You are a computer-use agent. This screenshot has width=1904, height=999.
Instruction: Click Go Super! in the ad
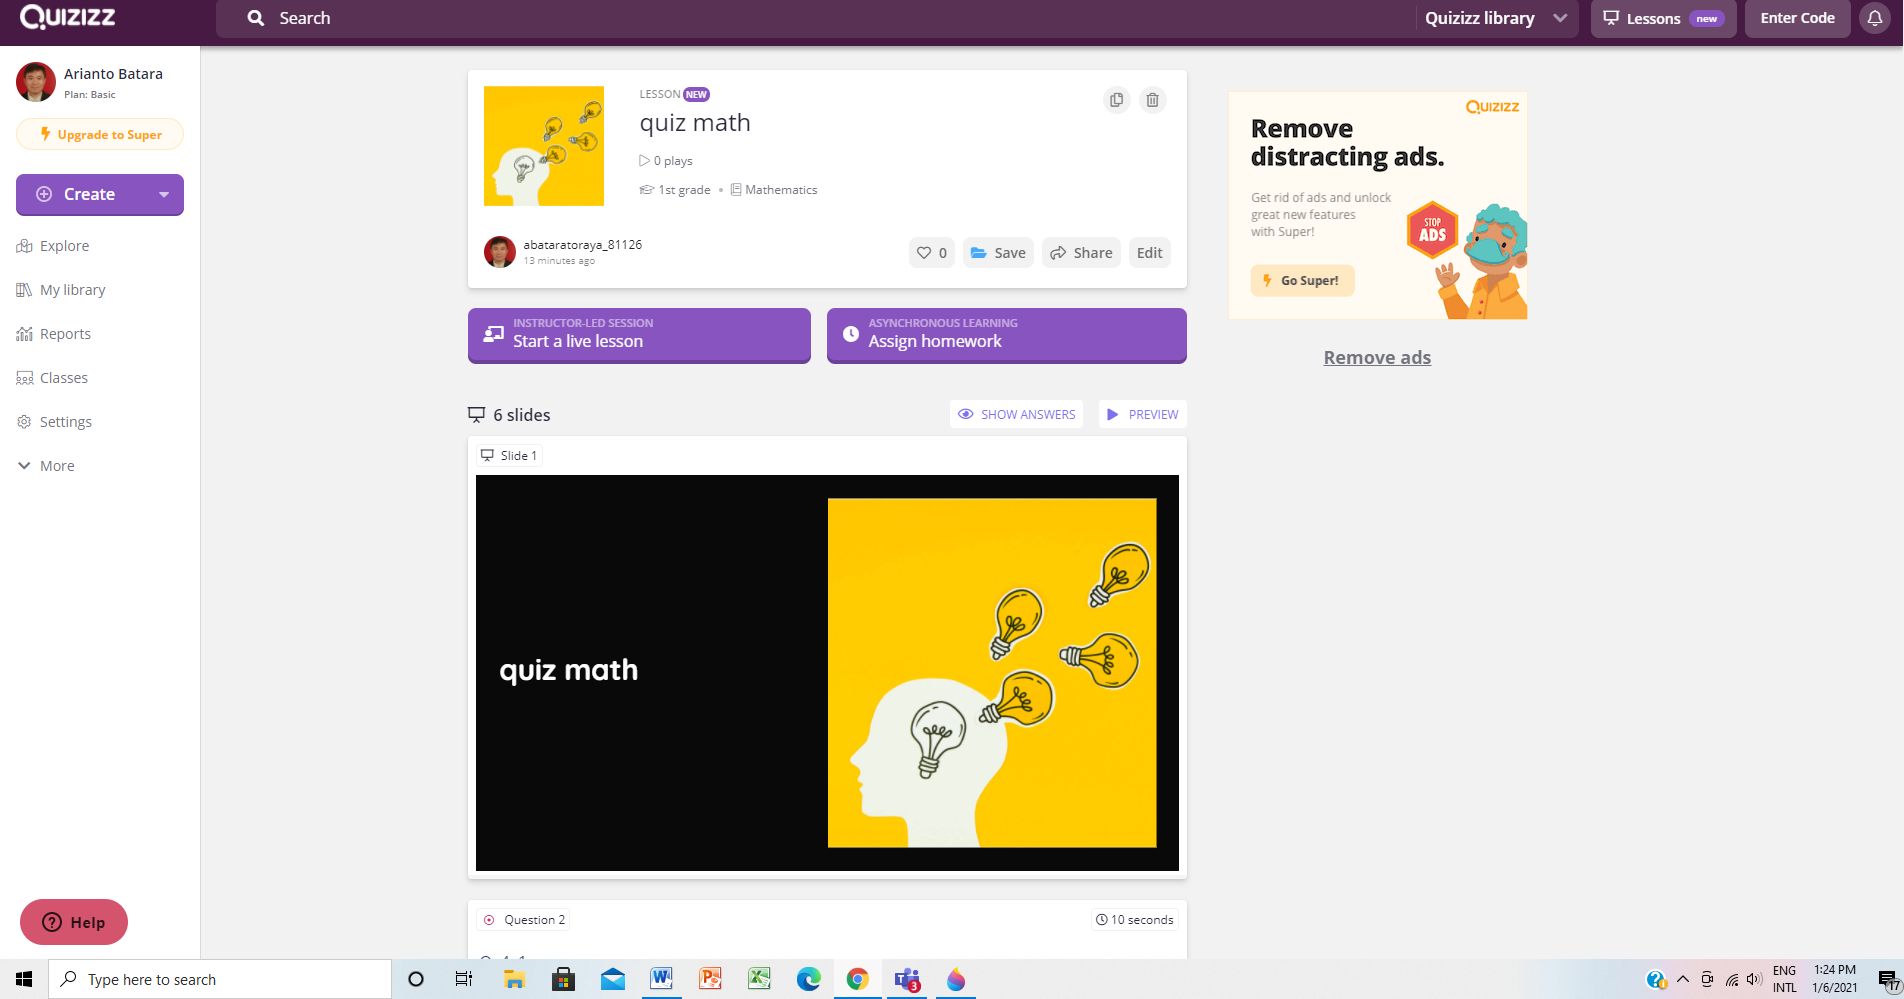pyautogui.click(x=1302, y=281)
